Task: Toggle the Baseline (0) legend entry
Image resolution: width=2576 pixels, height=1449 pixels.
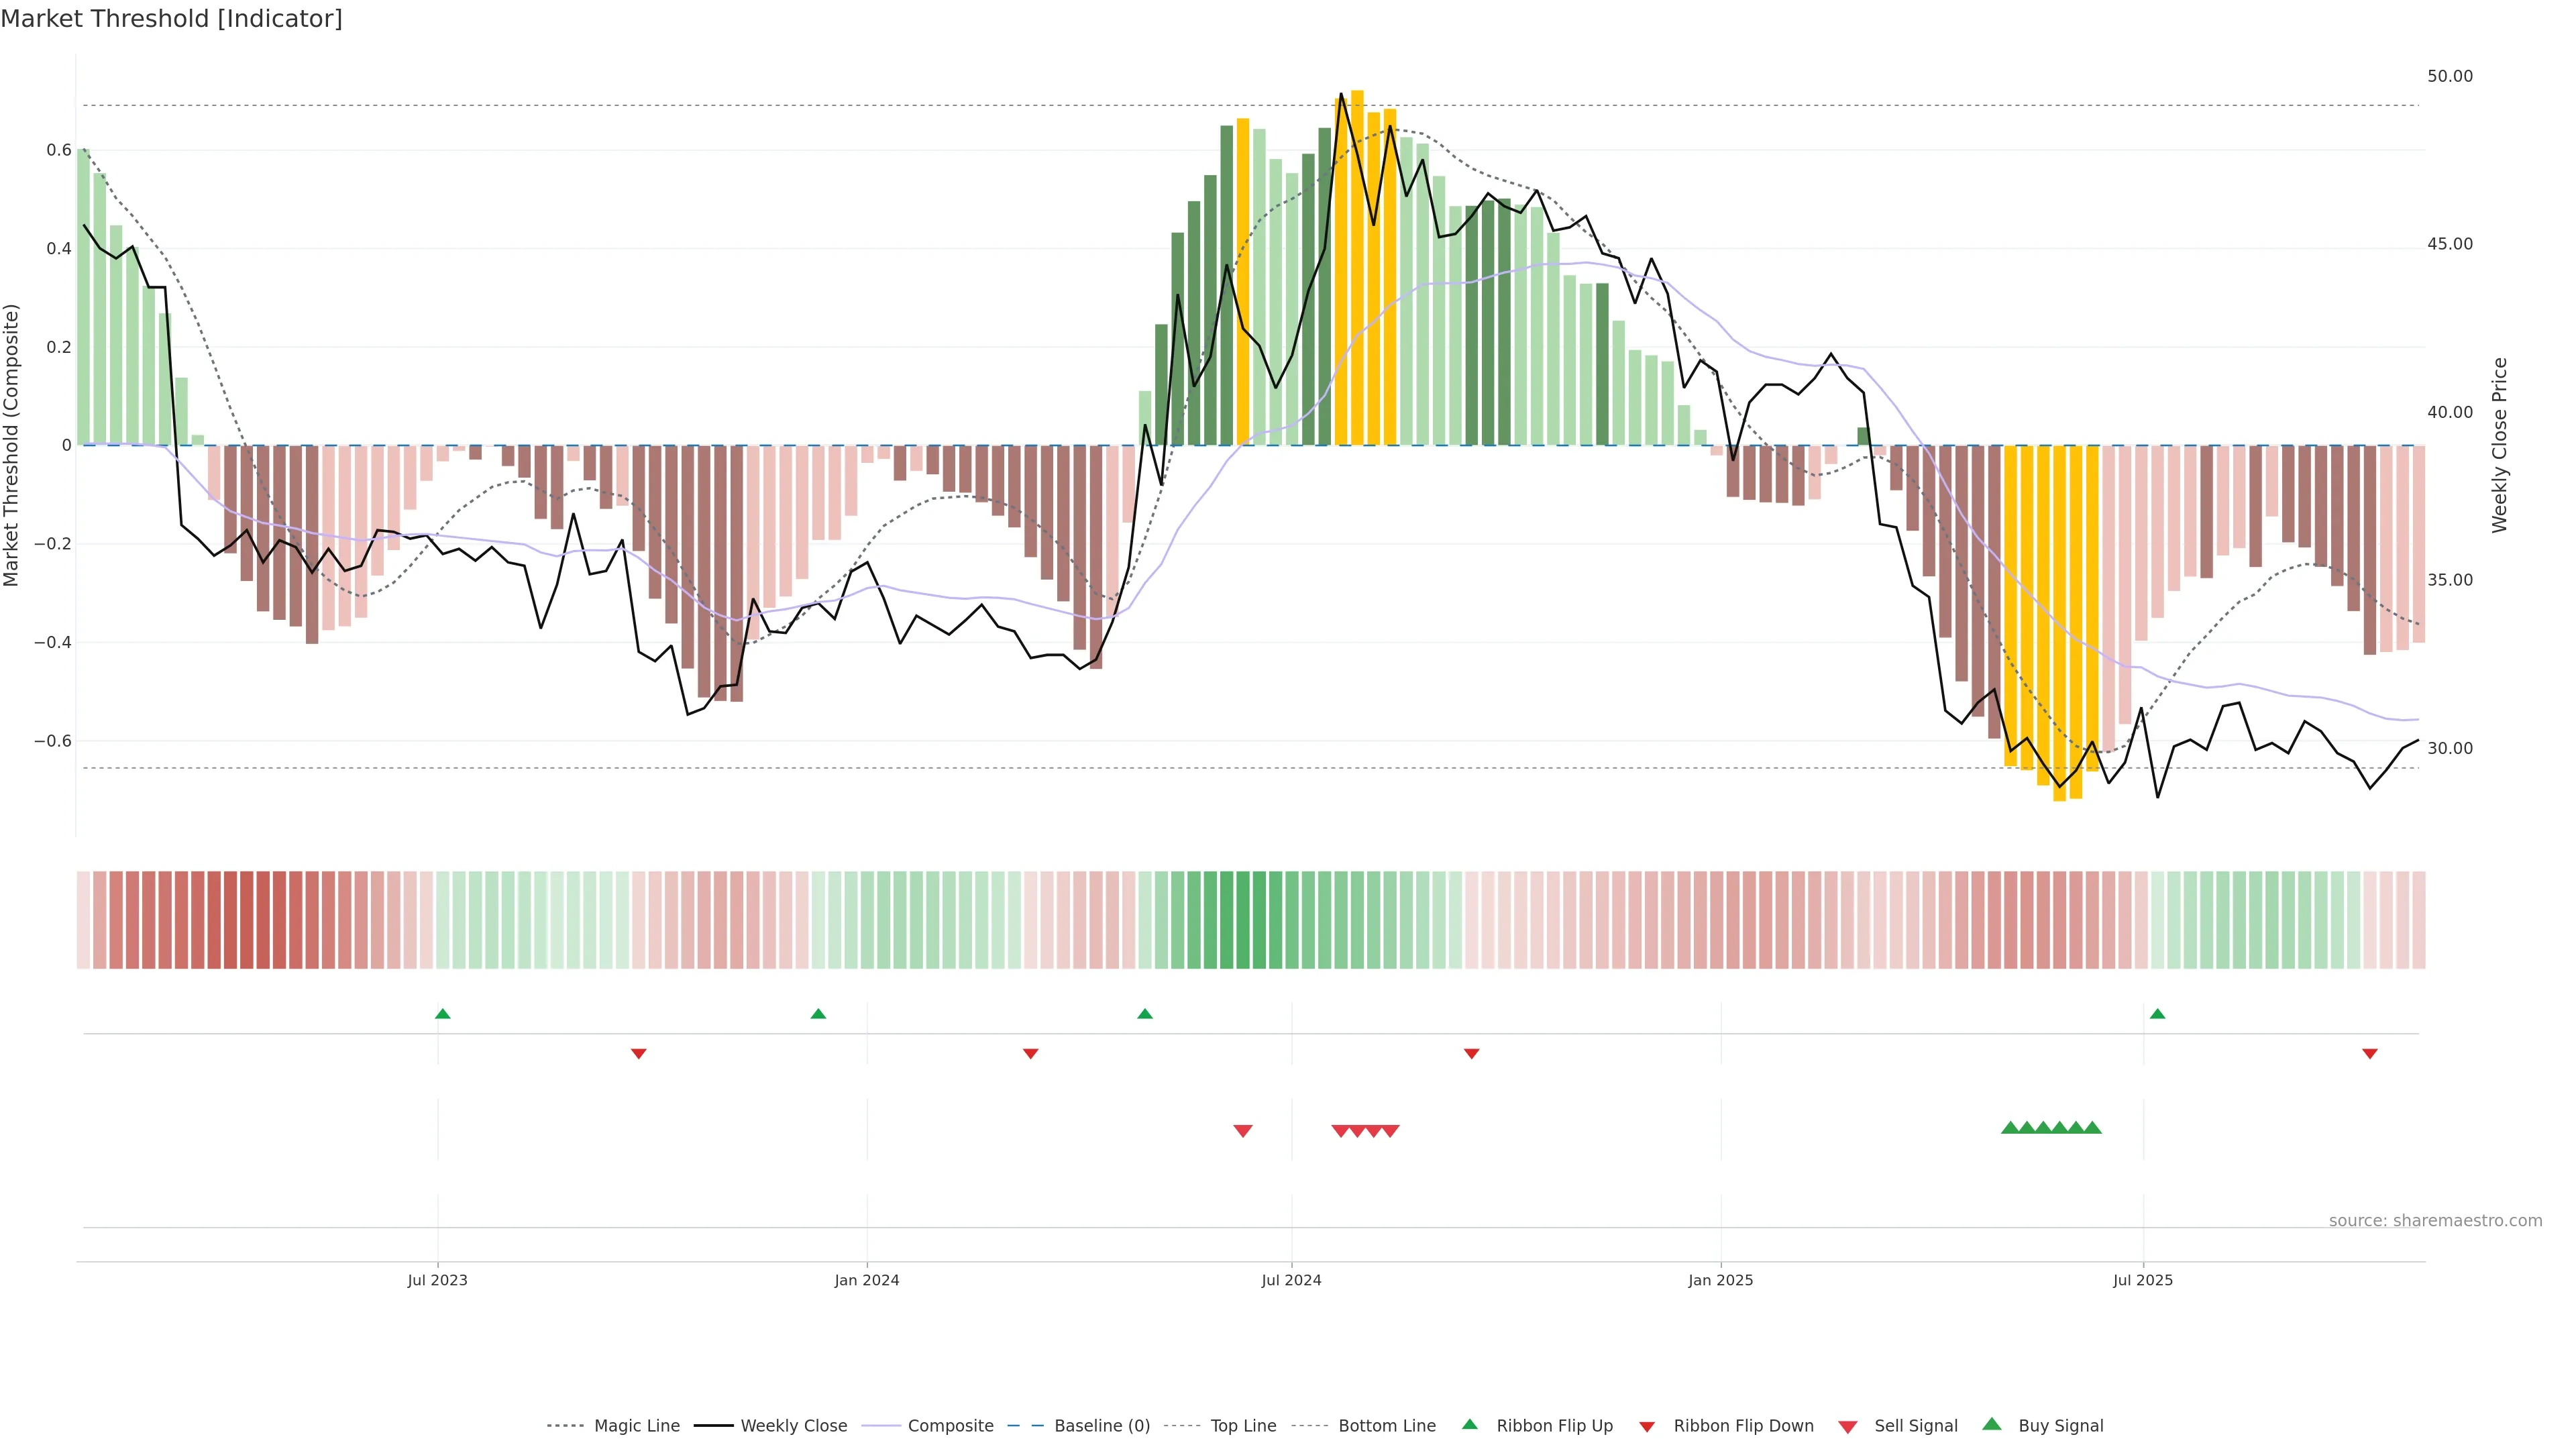Action: coord(1101,1426)
